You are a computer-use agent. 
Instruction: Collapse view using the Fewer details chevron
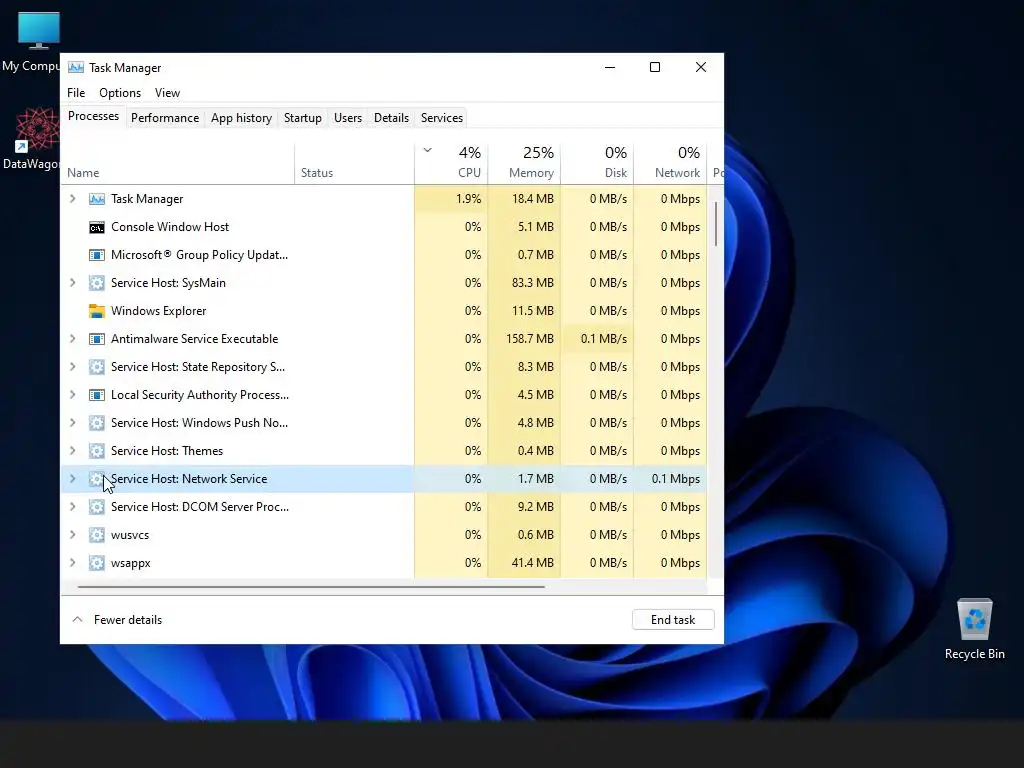pos(77,619)
